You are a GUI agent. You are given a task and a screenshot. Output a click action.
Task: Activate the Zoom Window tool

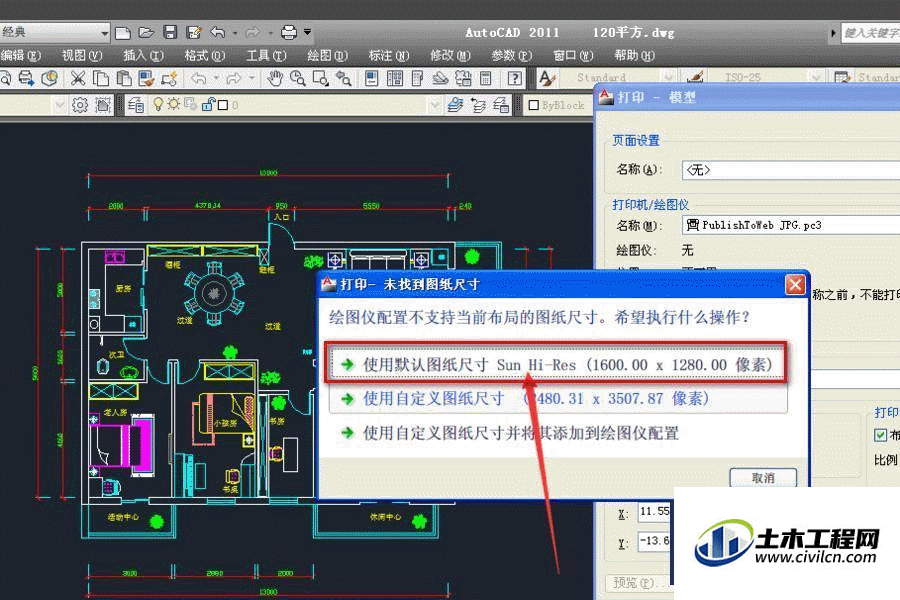tap(321, 78)
